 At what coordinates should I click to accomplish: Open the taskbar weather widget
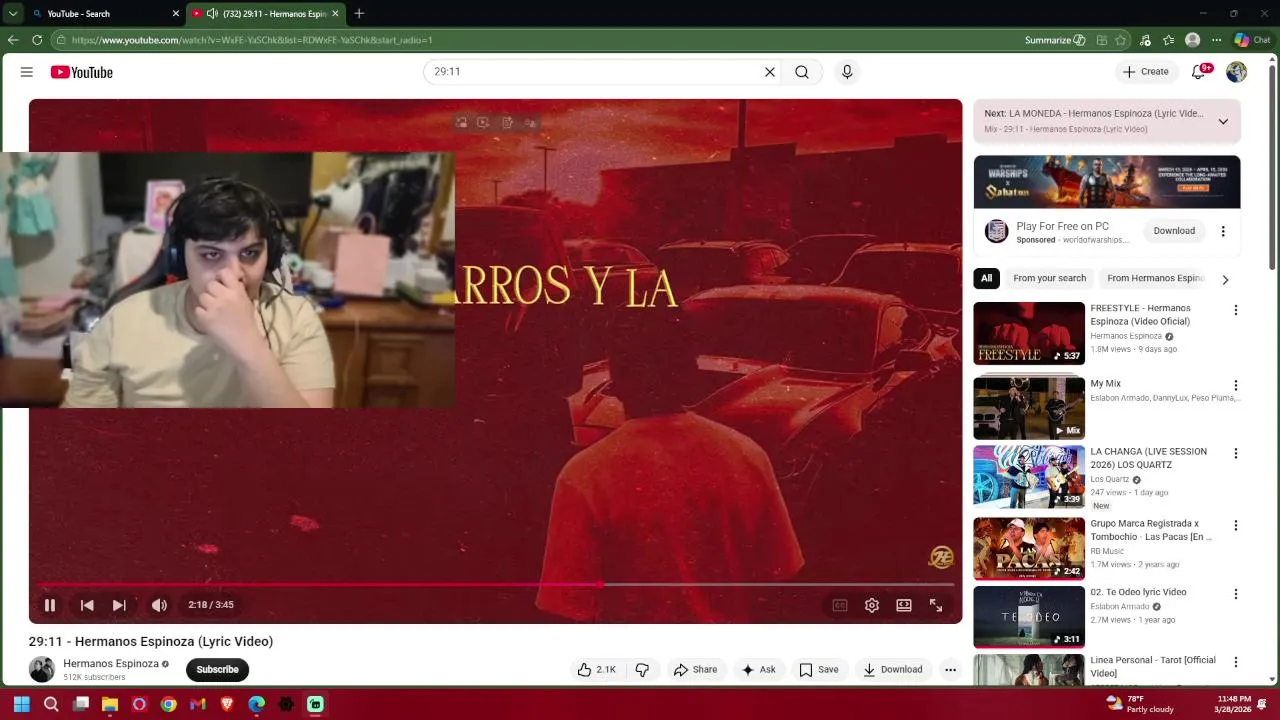coord(1140,704)
